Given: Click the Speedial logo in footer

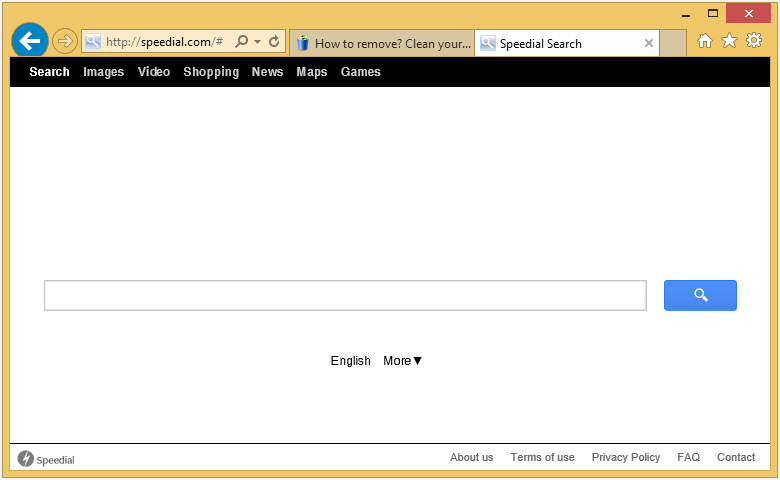Looking at the screenshot, I should (x=46, y=459).
